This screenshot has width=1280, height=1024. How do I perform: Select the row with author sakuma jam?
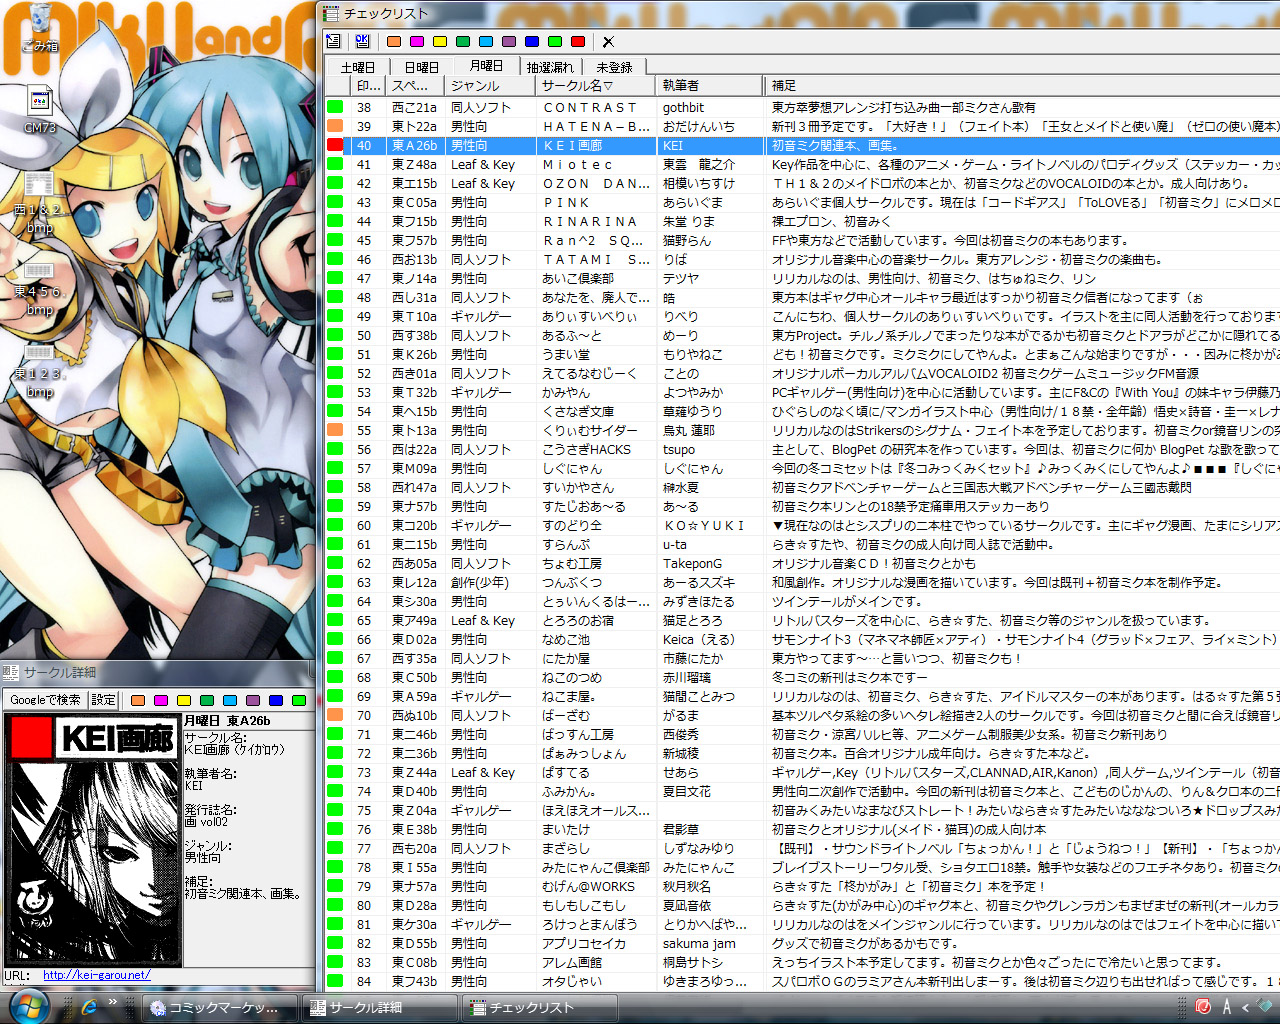[x=802, y=943]
